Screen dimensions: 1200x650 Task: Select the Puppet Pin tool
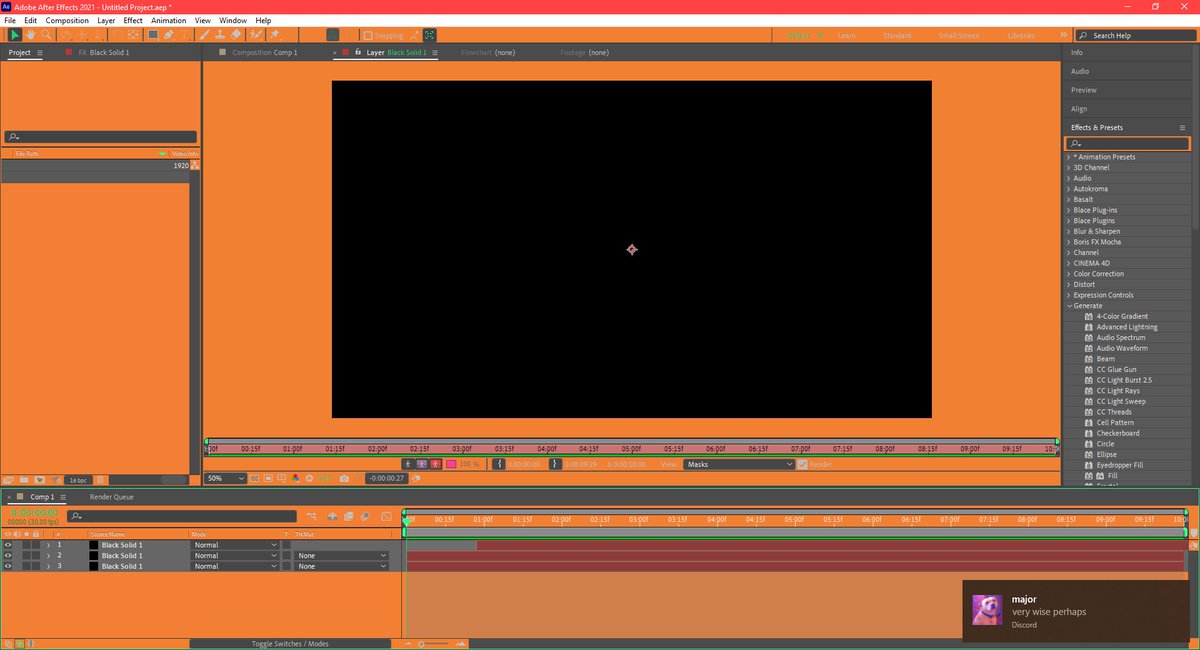(x=275, y=34)
